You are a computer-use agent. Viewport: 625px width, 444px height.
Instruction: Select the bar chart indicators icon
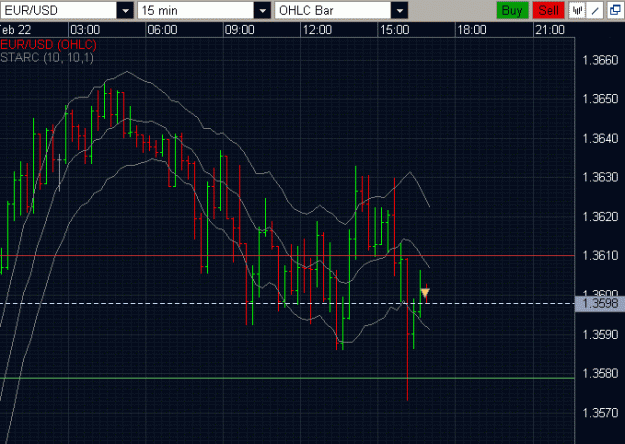[577, 10]
